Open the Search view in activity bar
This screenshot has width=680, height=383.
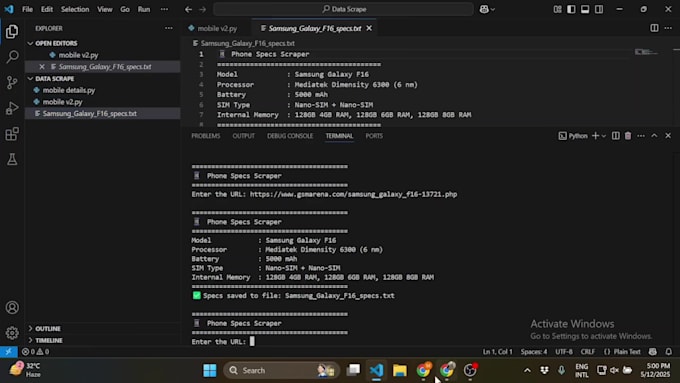tap(12, 56)
